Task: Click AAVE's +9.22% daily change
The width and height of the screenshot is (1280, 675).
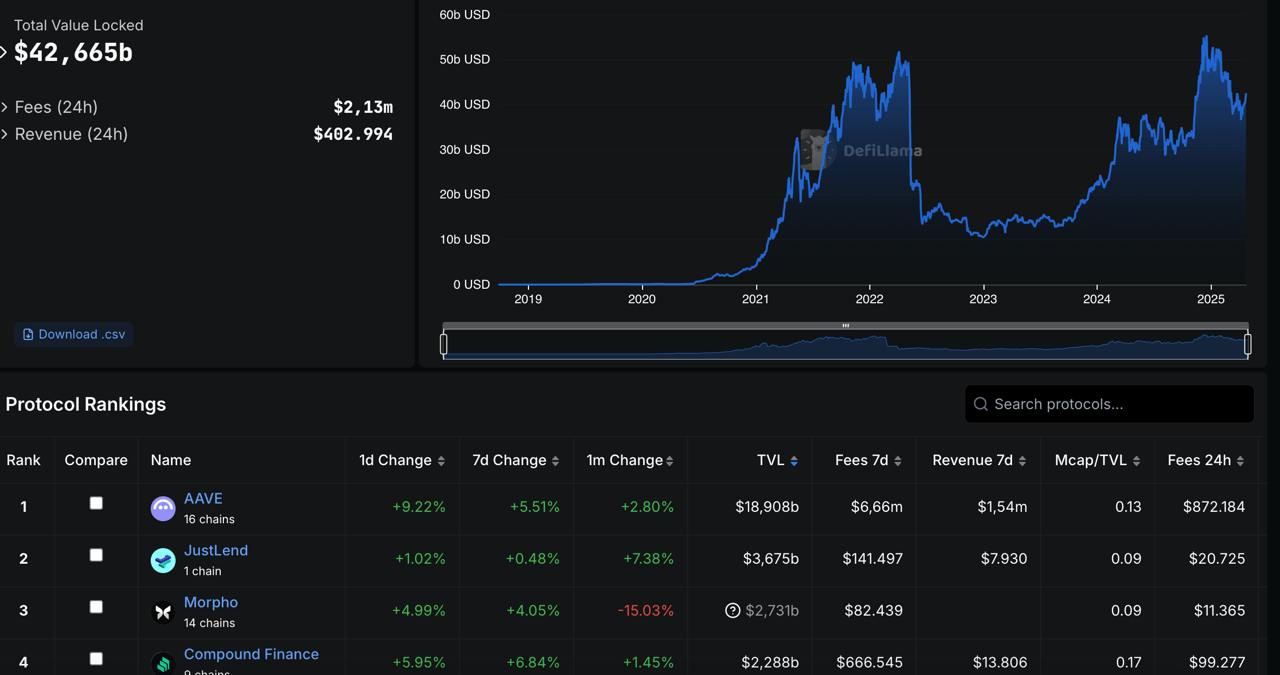Action: click(419, 507)
